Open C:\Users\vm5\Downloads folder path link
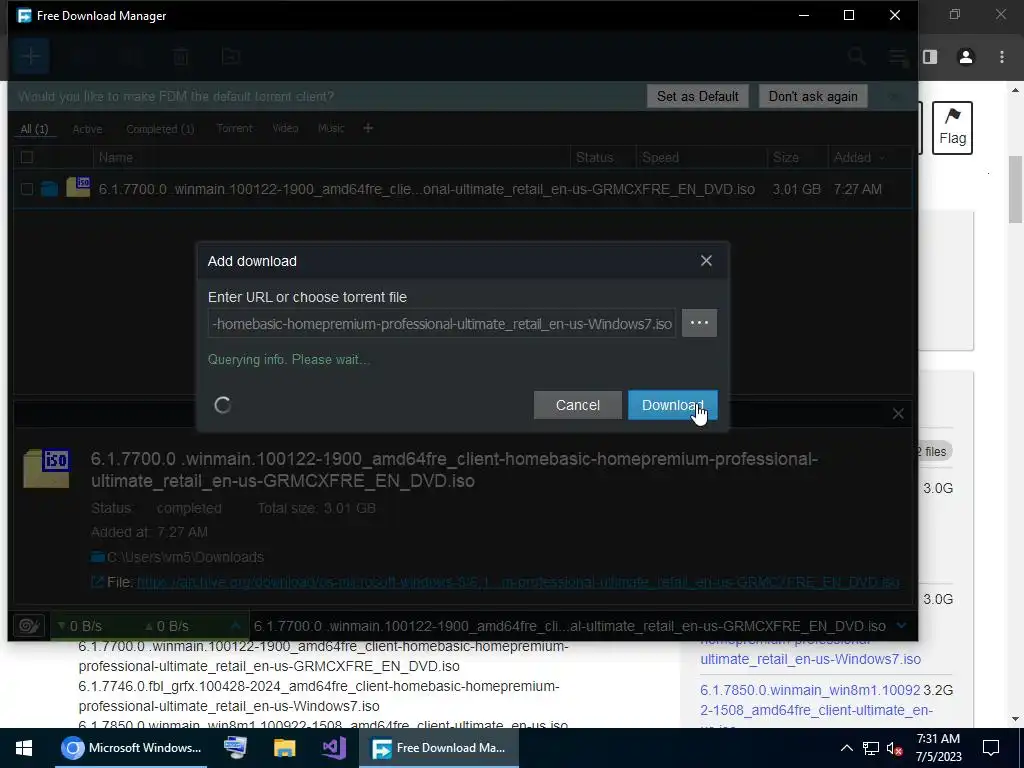The height and width of the screenshot is (768, 1024). [x=185, y=557]
